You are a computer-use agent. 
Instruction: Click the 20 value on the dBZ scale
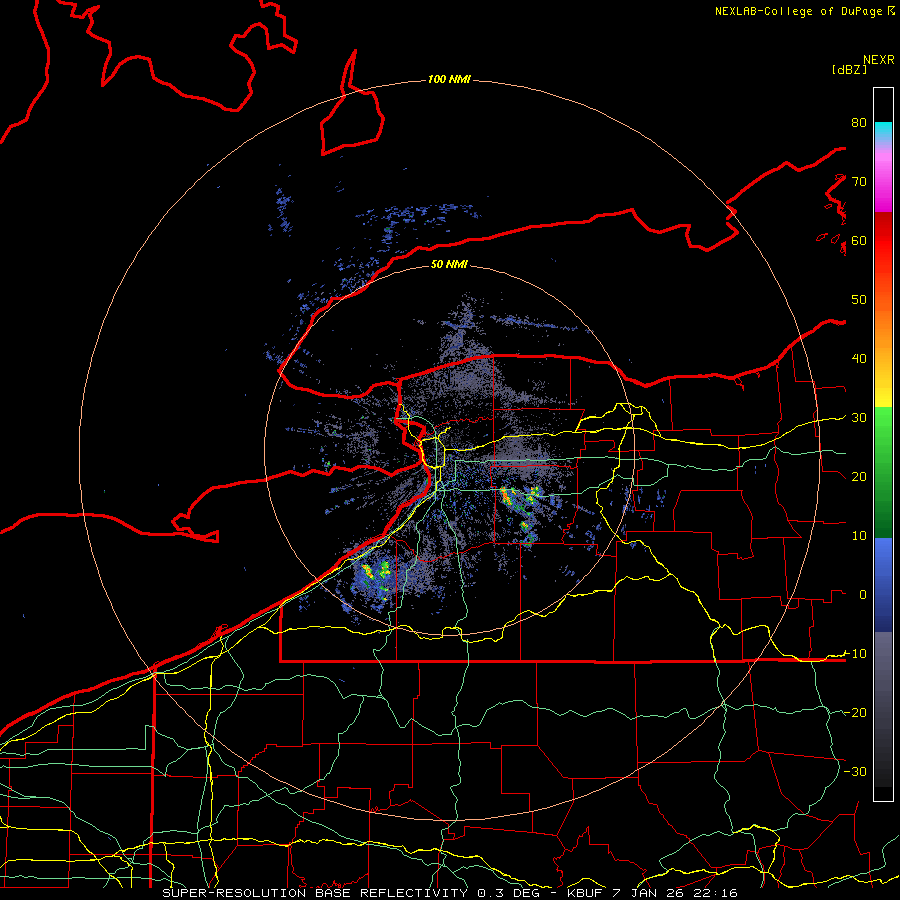click(x=859, y=477)
